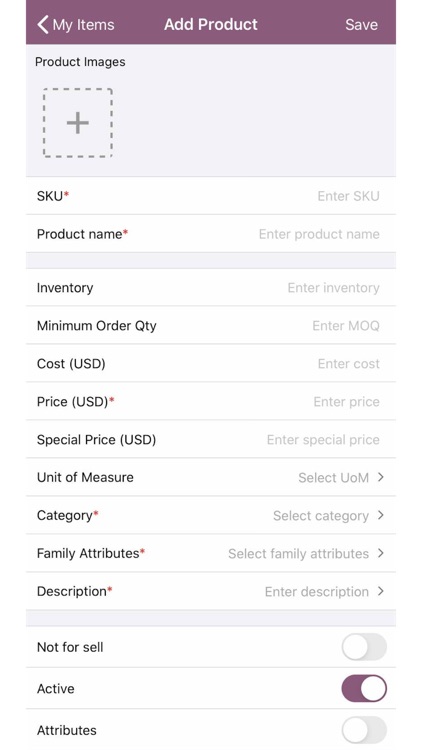The image size is (422, 750).
Task: Add a product image using plus icon
Action: (x=78, y=123)
